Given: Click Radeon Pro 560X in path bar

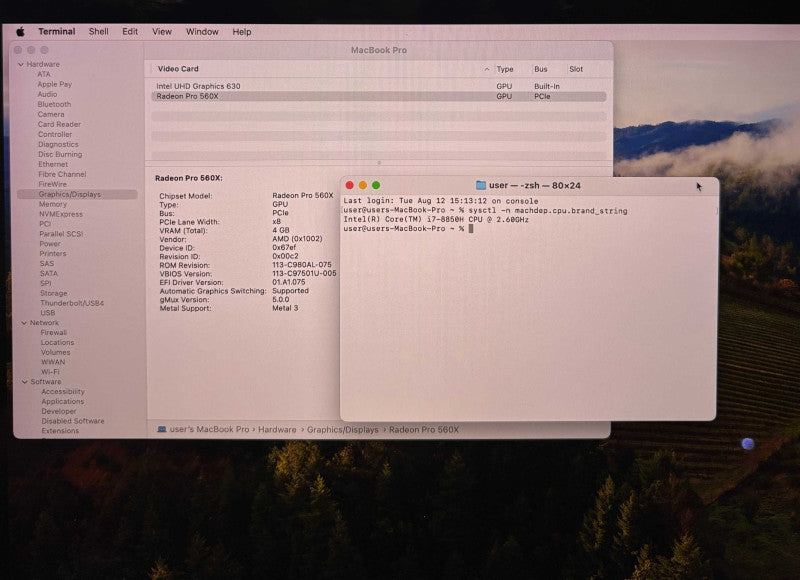Looking at the screenshot, I should (424, 430).
